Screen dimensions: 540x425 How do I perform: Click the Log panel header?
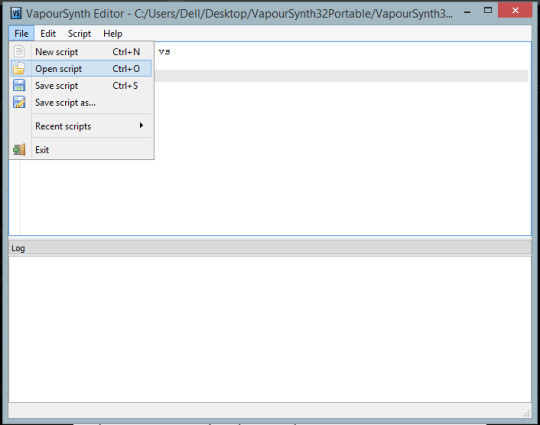[x=270, y=248]
